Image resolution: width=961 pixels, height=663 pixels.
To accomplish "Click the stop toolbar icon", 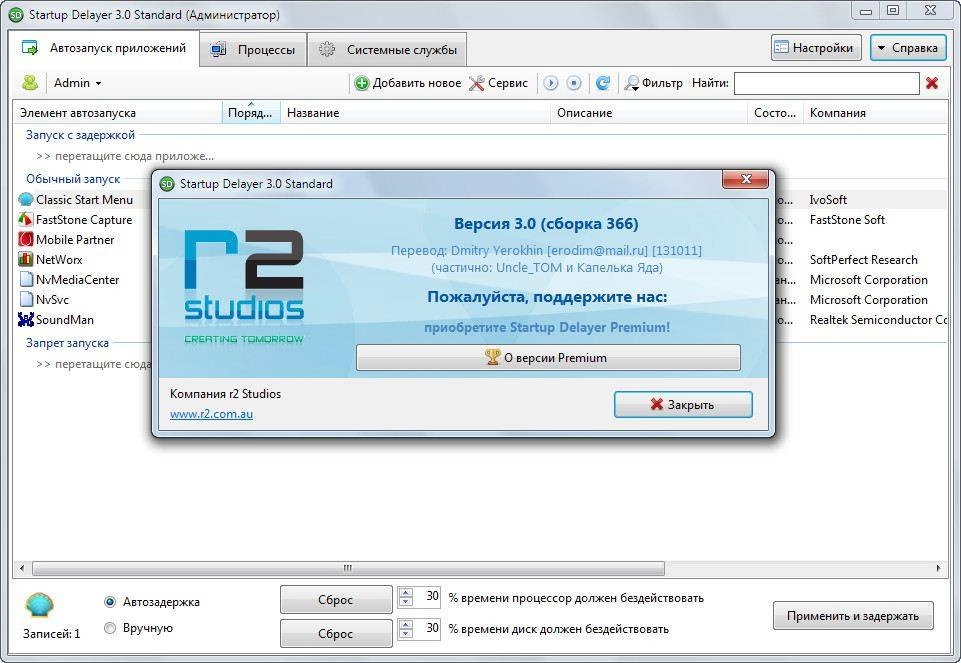I will 574,83.
